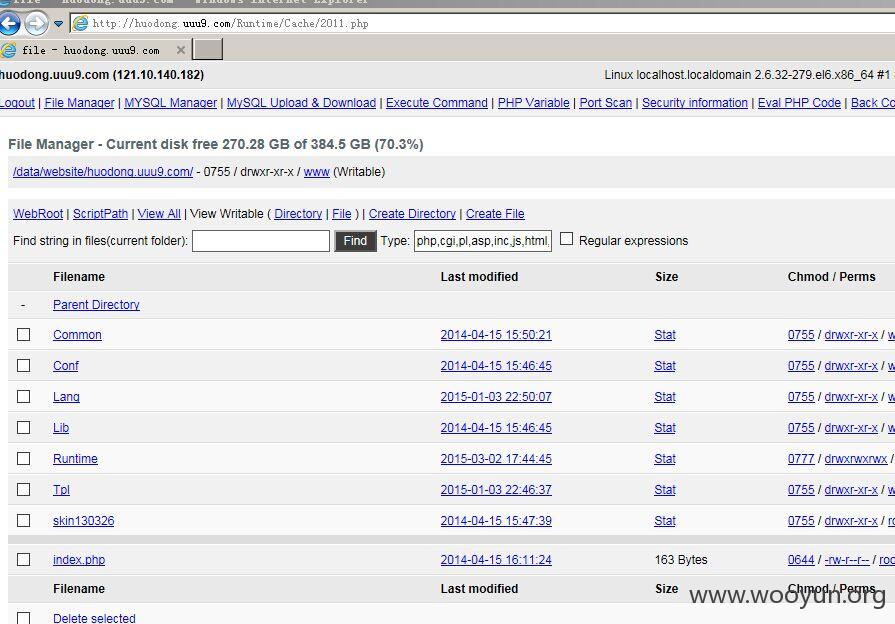Screen dimensions: 895x624
Task: Check the Conf folder checkbox
Action: coord(23,365)
